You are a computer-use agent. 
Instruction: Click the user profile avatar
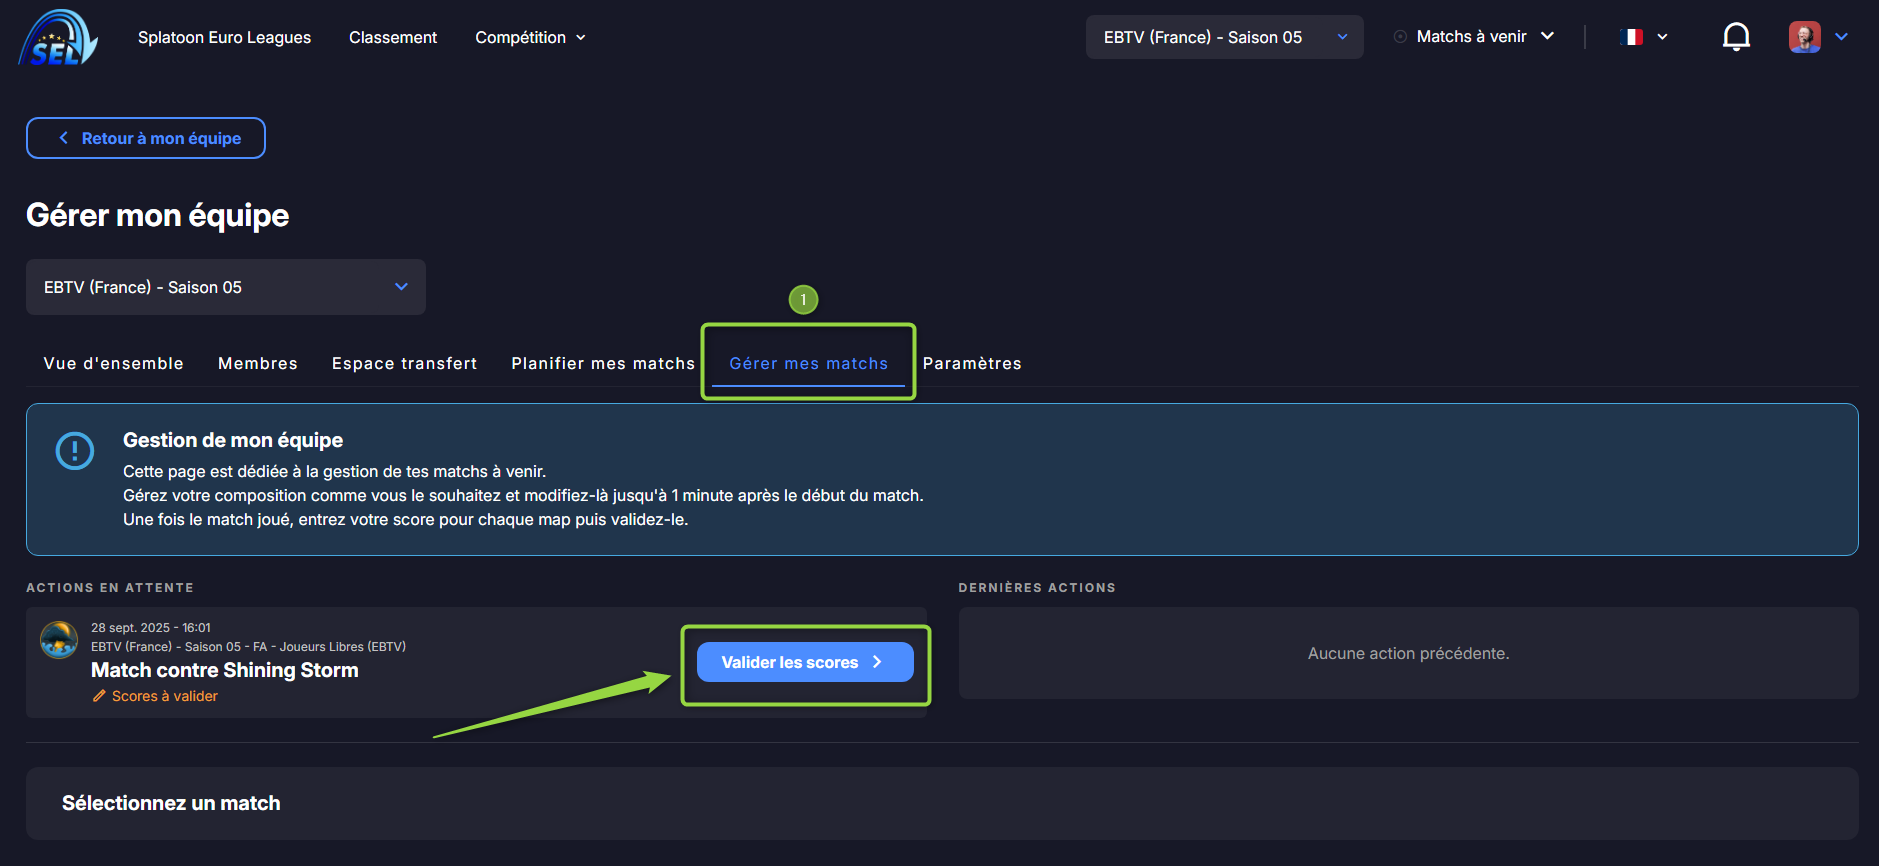tap(1804, 37)
